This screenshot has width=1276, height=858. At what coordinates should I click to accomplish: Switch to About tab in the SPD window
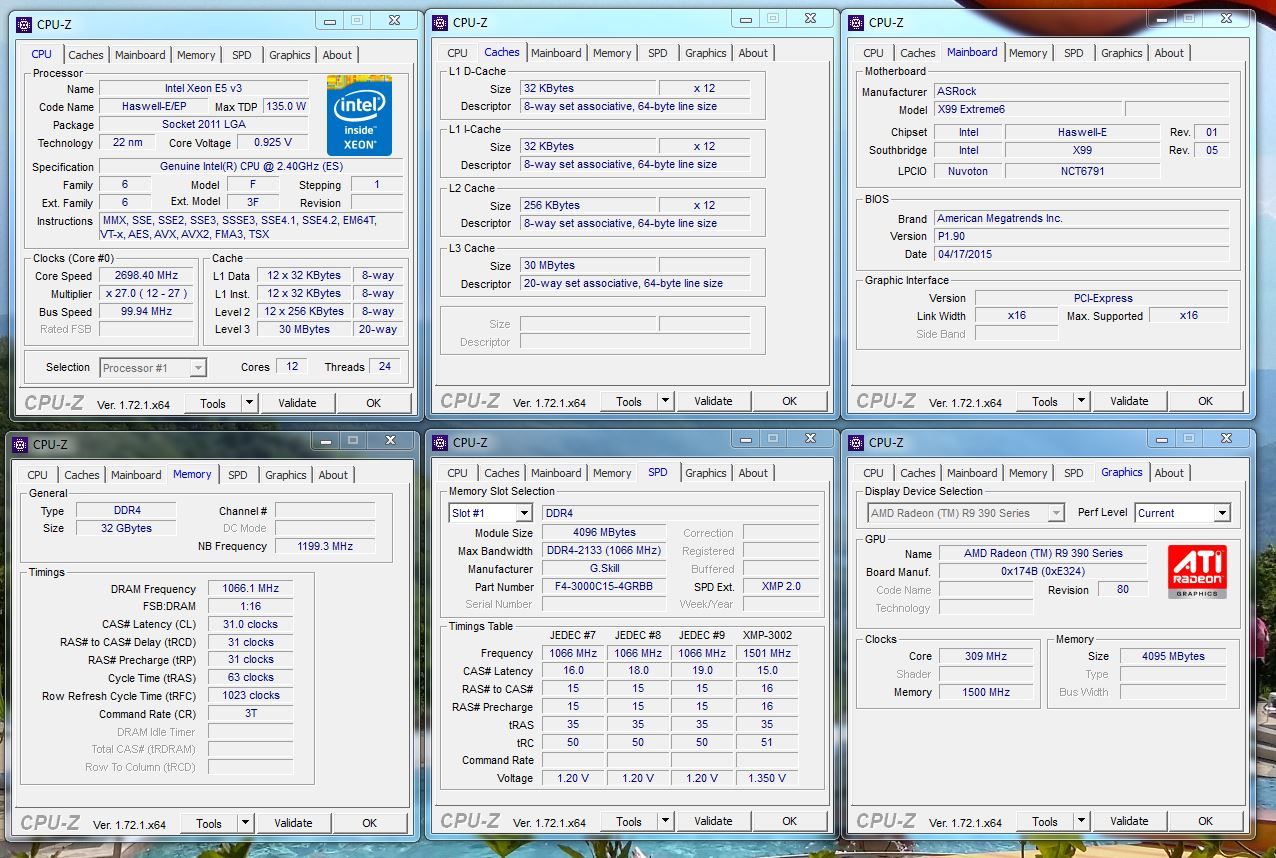point(753,473)
